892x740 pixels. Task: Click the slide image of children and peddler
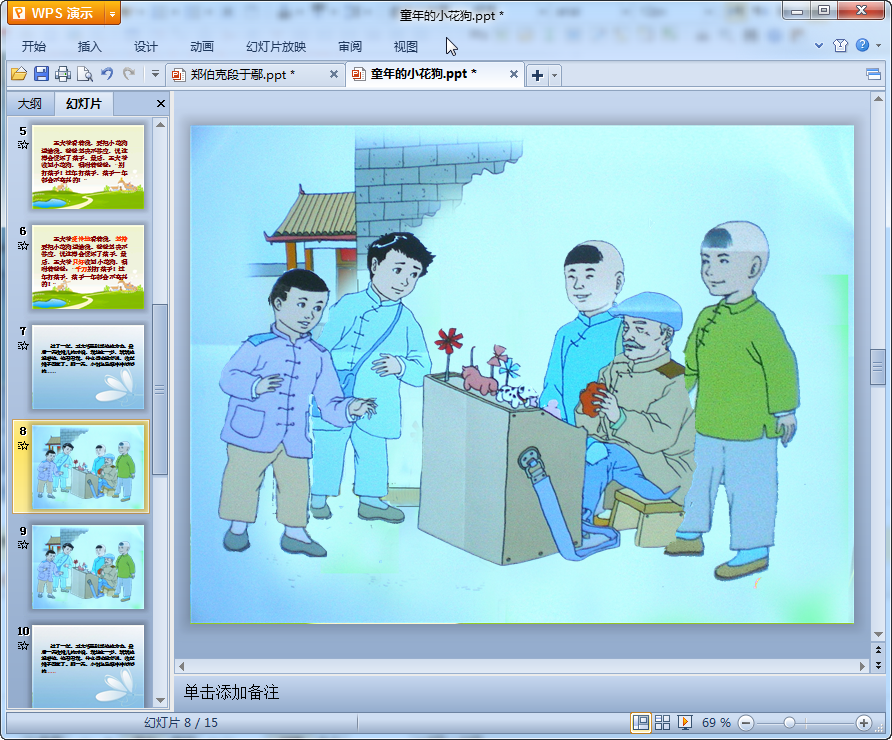point(522,374)
